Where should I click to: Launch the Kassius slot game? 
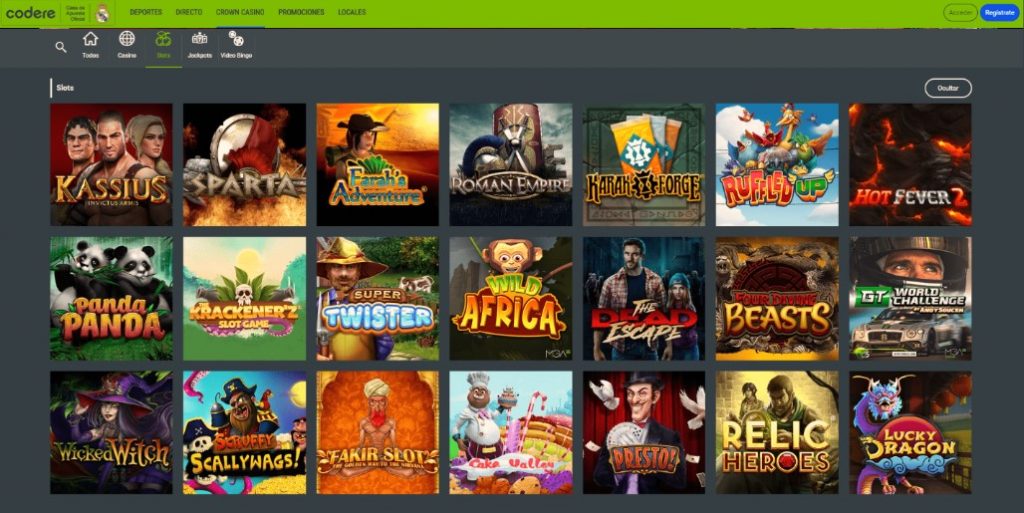[112, 164]
